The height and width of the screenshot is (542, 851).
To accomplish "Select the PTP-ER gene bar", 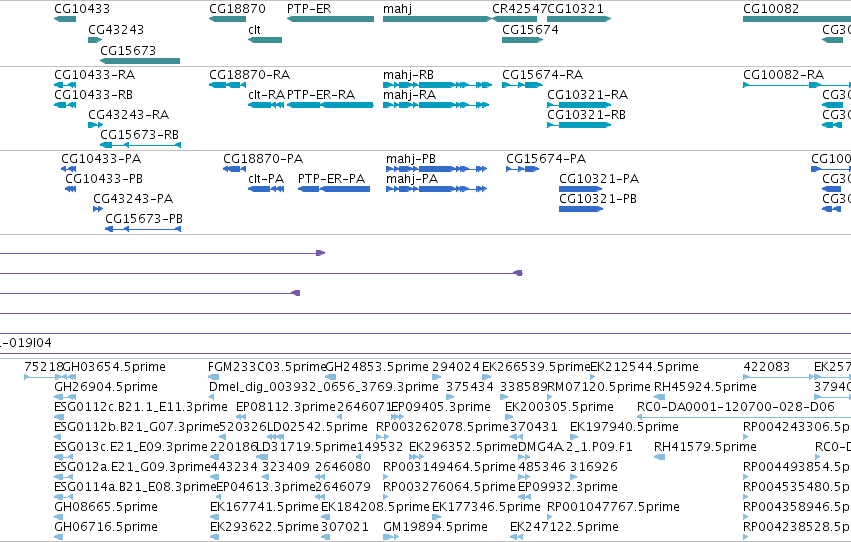I will [331, 19].
